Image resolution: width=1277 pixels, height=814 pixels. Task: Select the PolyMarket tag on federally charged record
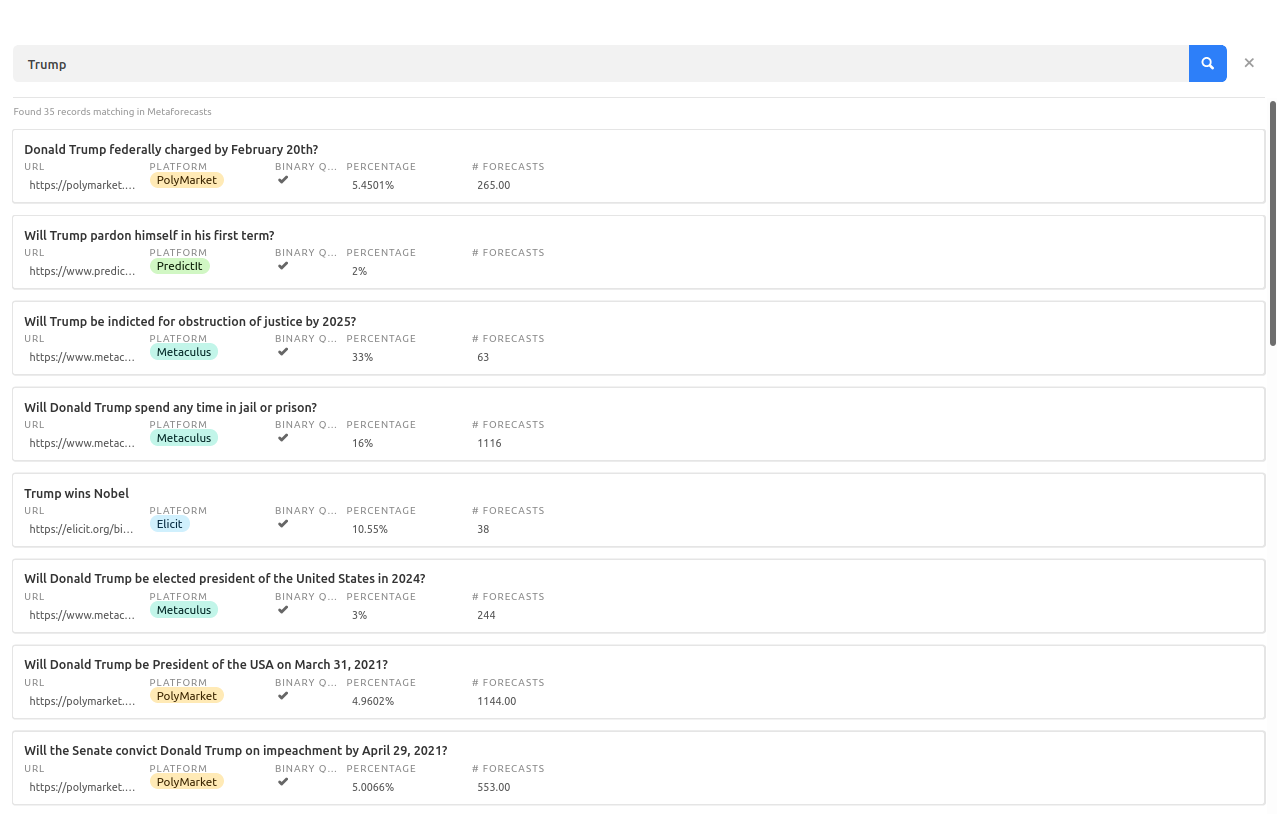(187, 180)
